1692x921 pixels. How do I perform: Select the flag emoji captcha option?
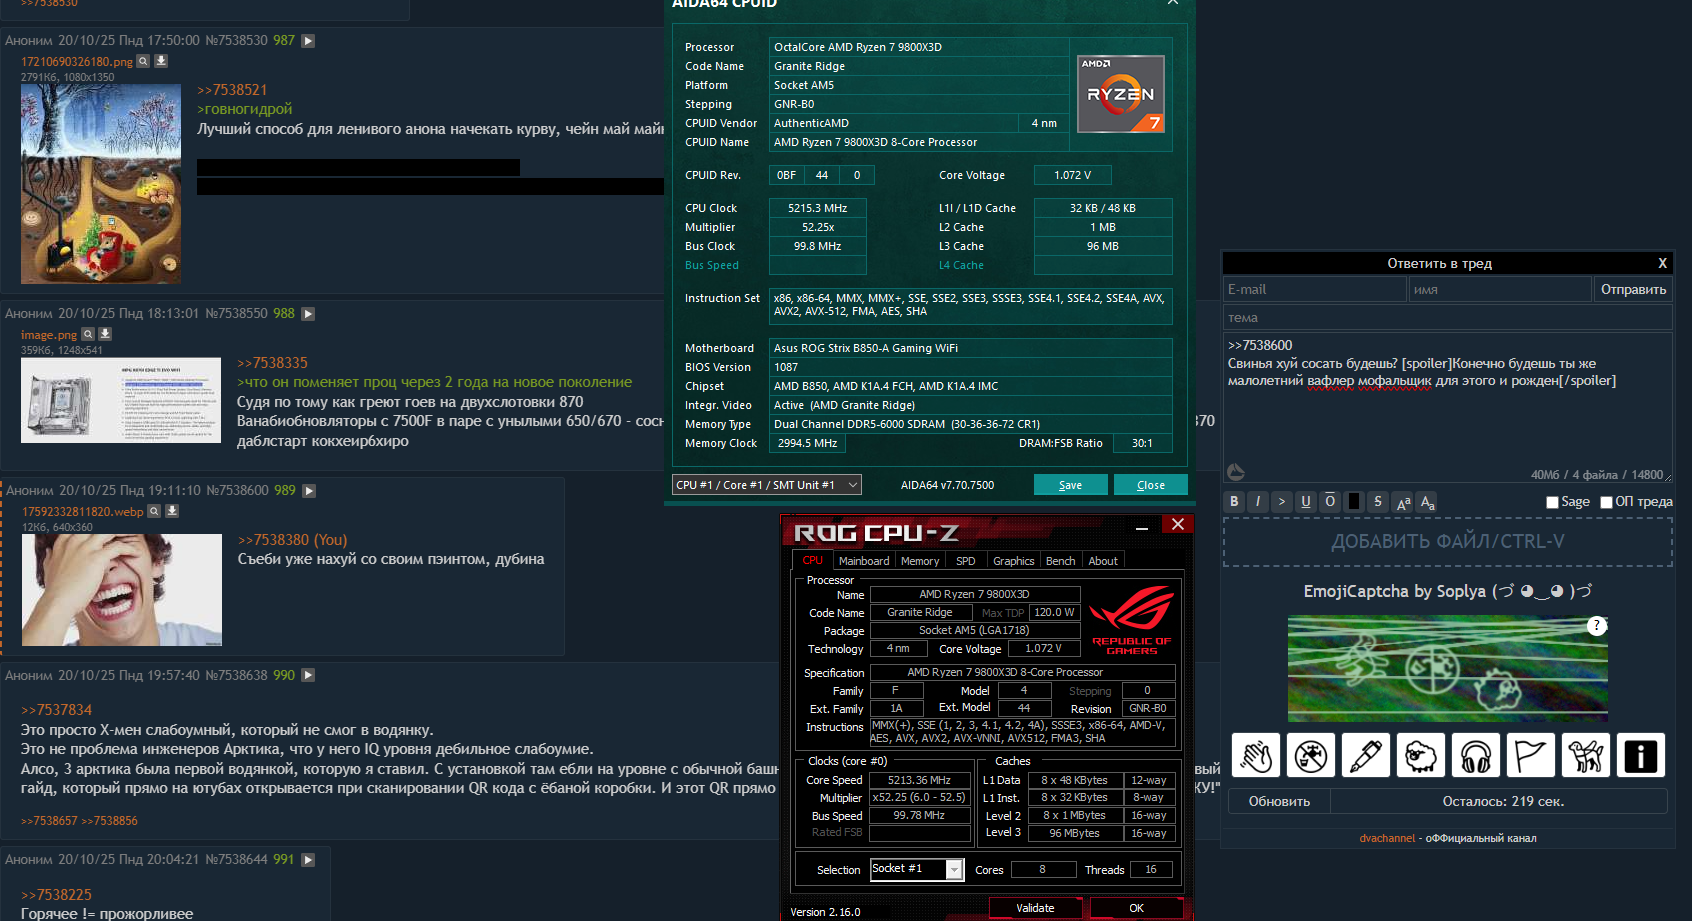pyautogui.click(x=1530, y=755)
